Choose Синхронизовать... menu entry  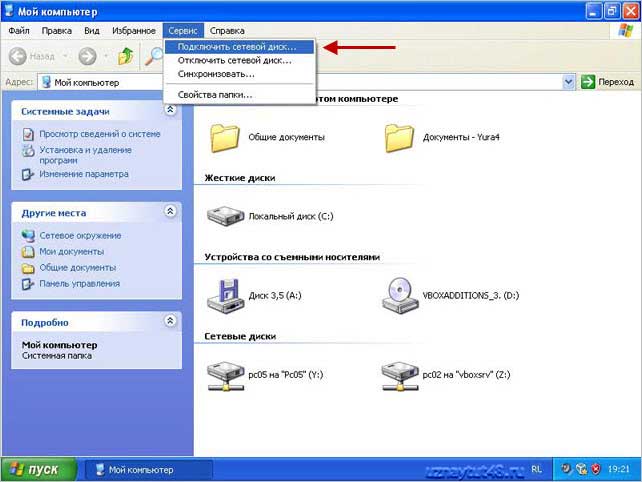240,74
